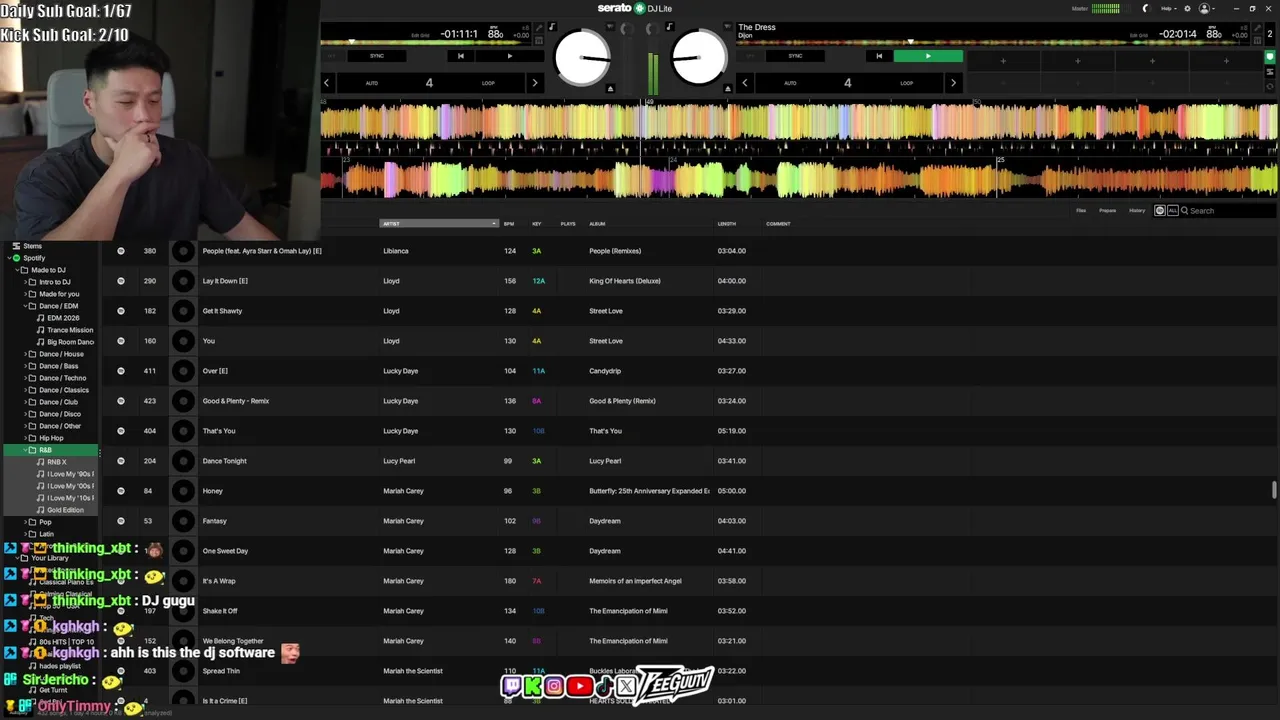
Task: Toggle the right deck auto loop 4
Action: (848, 83)
